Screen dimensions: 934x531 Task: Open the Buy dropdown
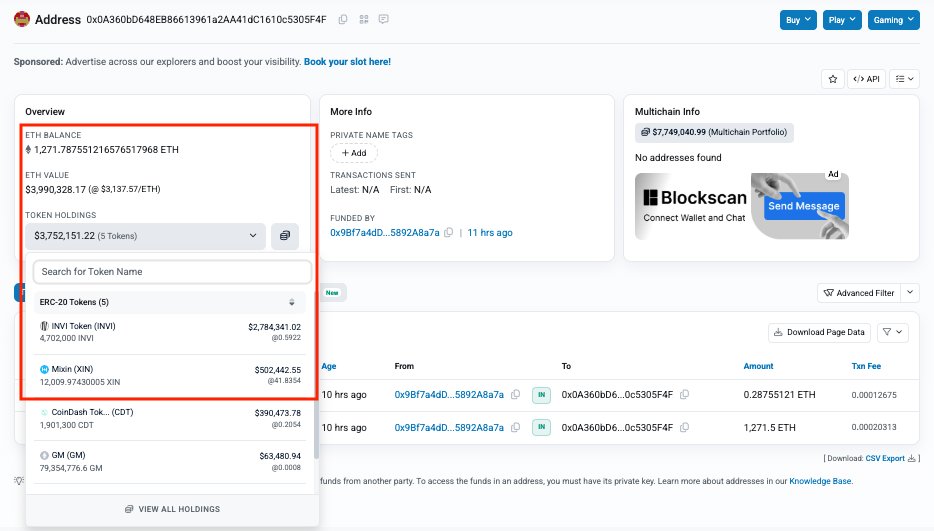(x=798, y=20)
